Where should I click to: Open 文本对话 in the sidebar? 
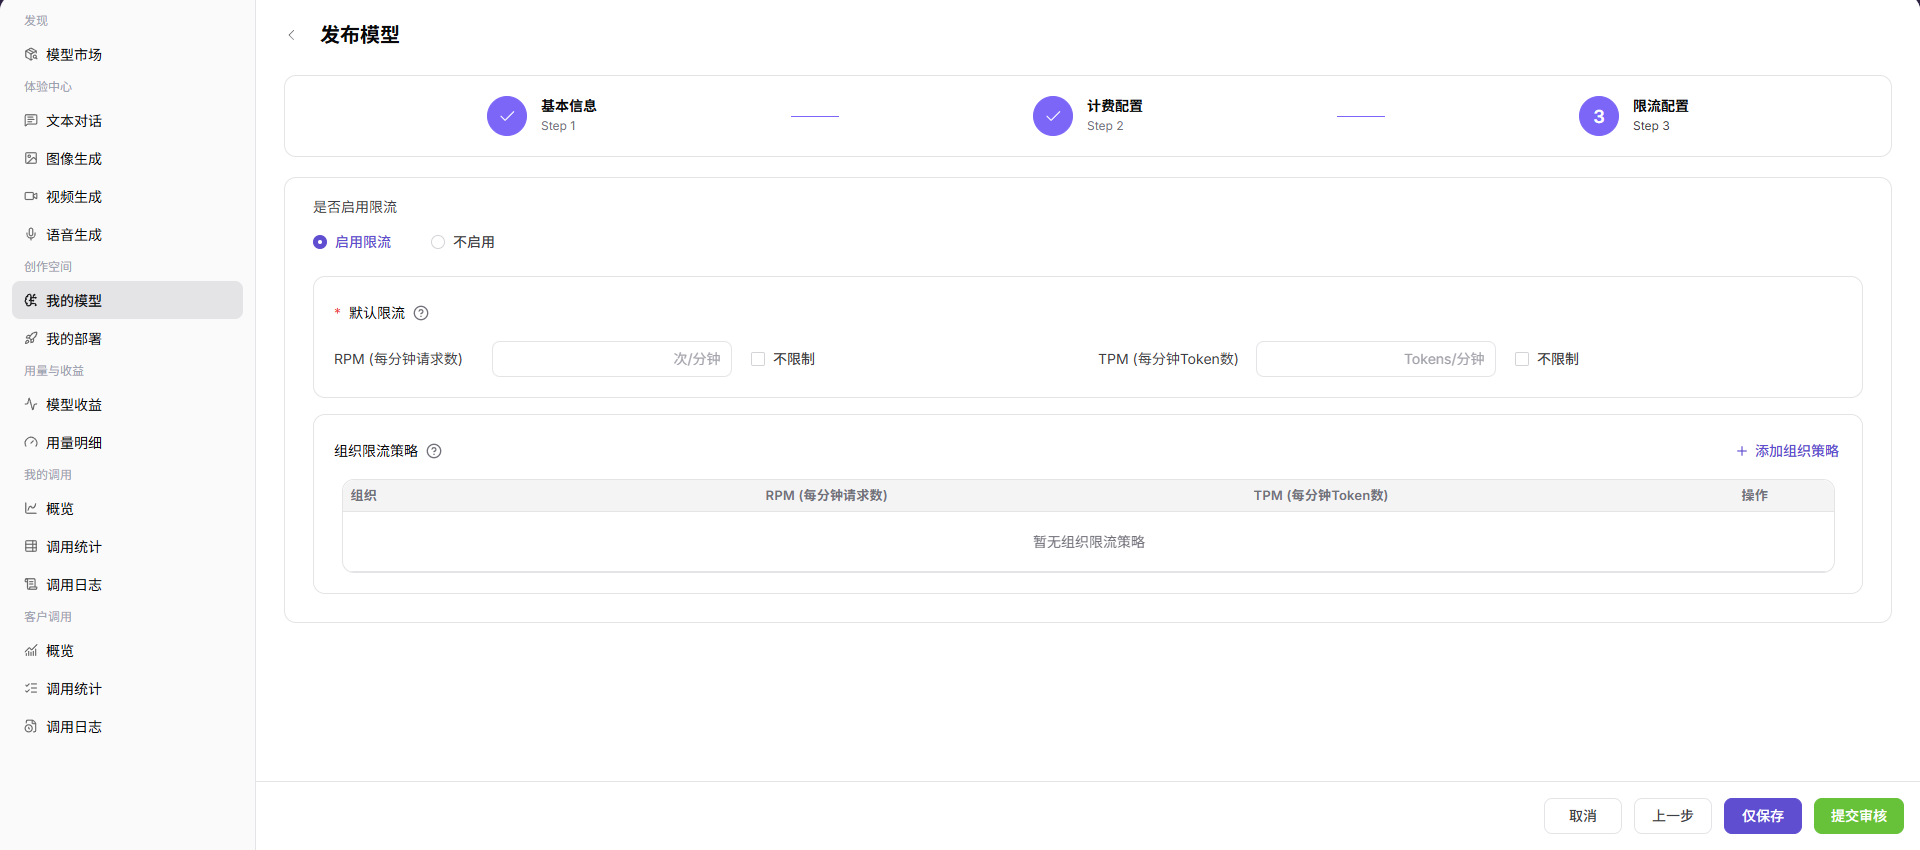127,120
